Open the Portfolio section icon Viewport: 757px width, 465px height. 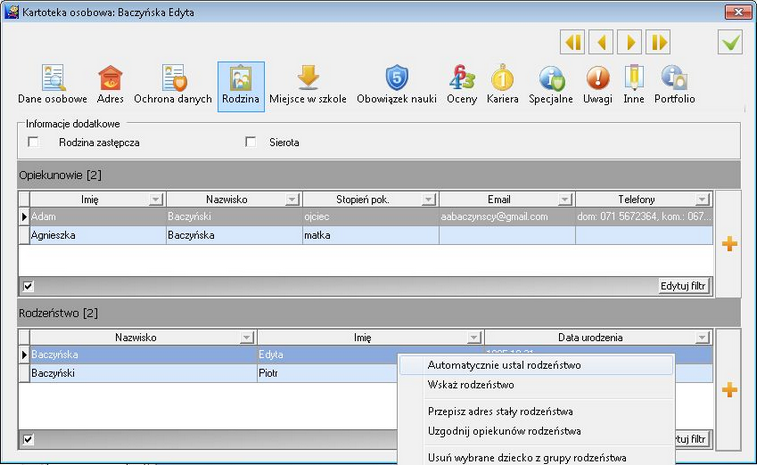point(674,78)
